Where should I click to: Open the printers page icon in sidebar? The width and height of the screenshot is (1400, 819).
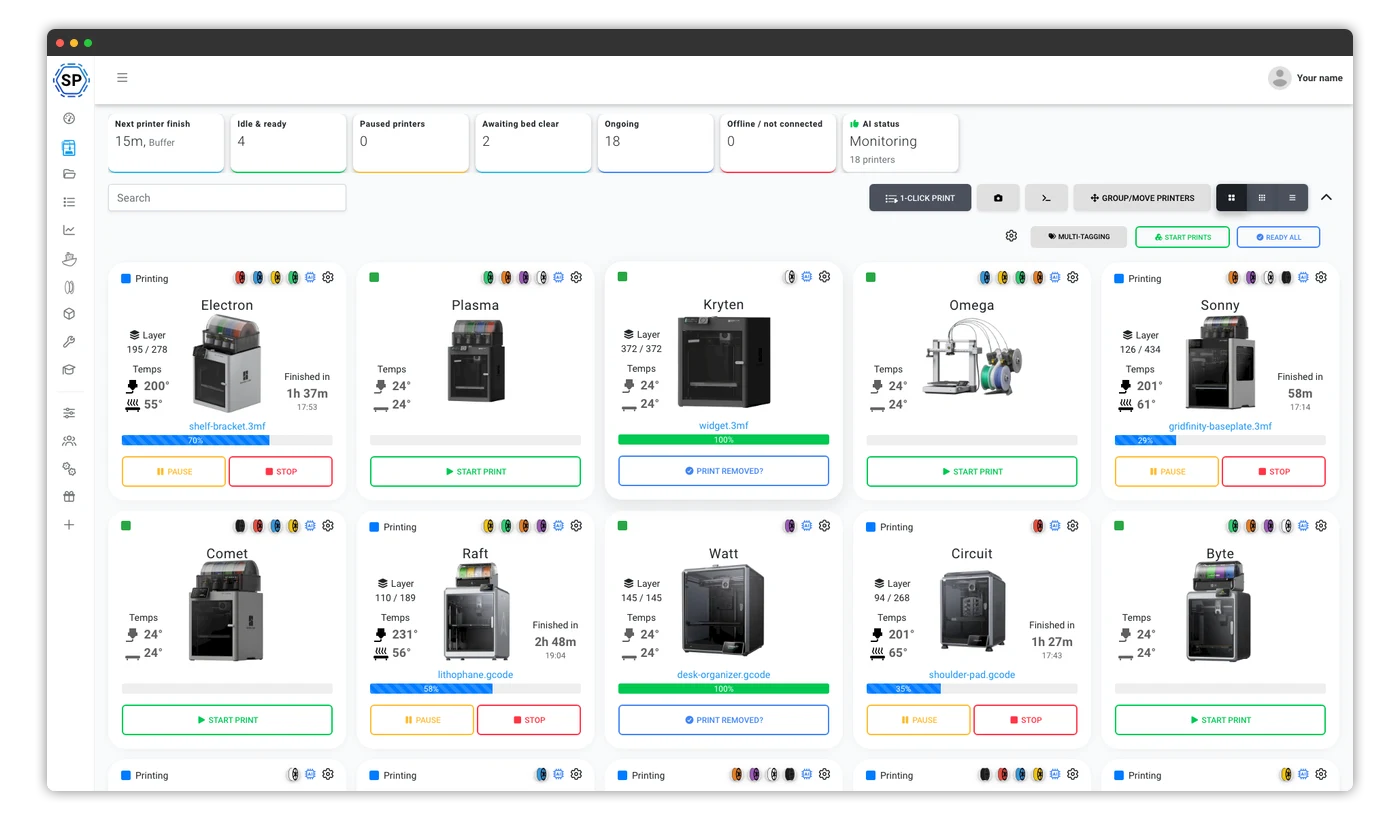[x=69, y=148]
